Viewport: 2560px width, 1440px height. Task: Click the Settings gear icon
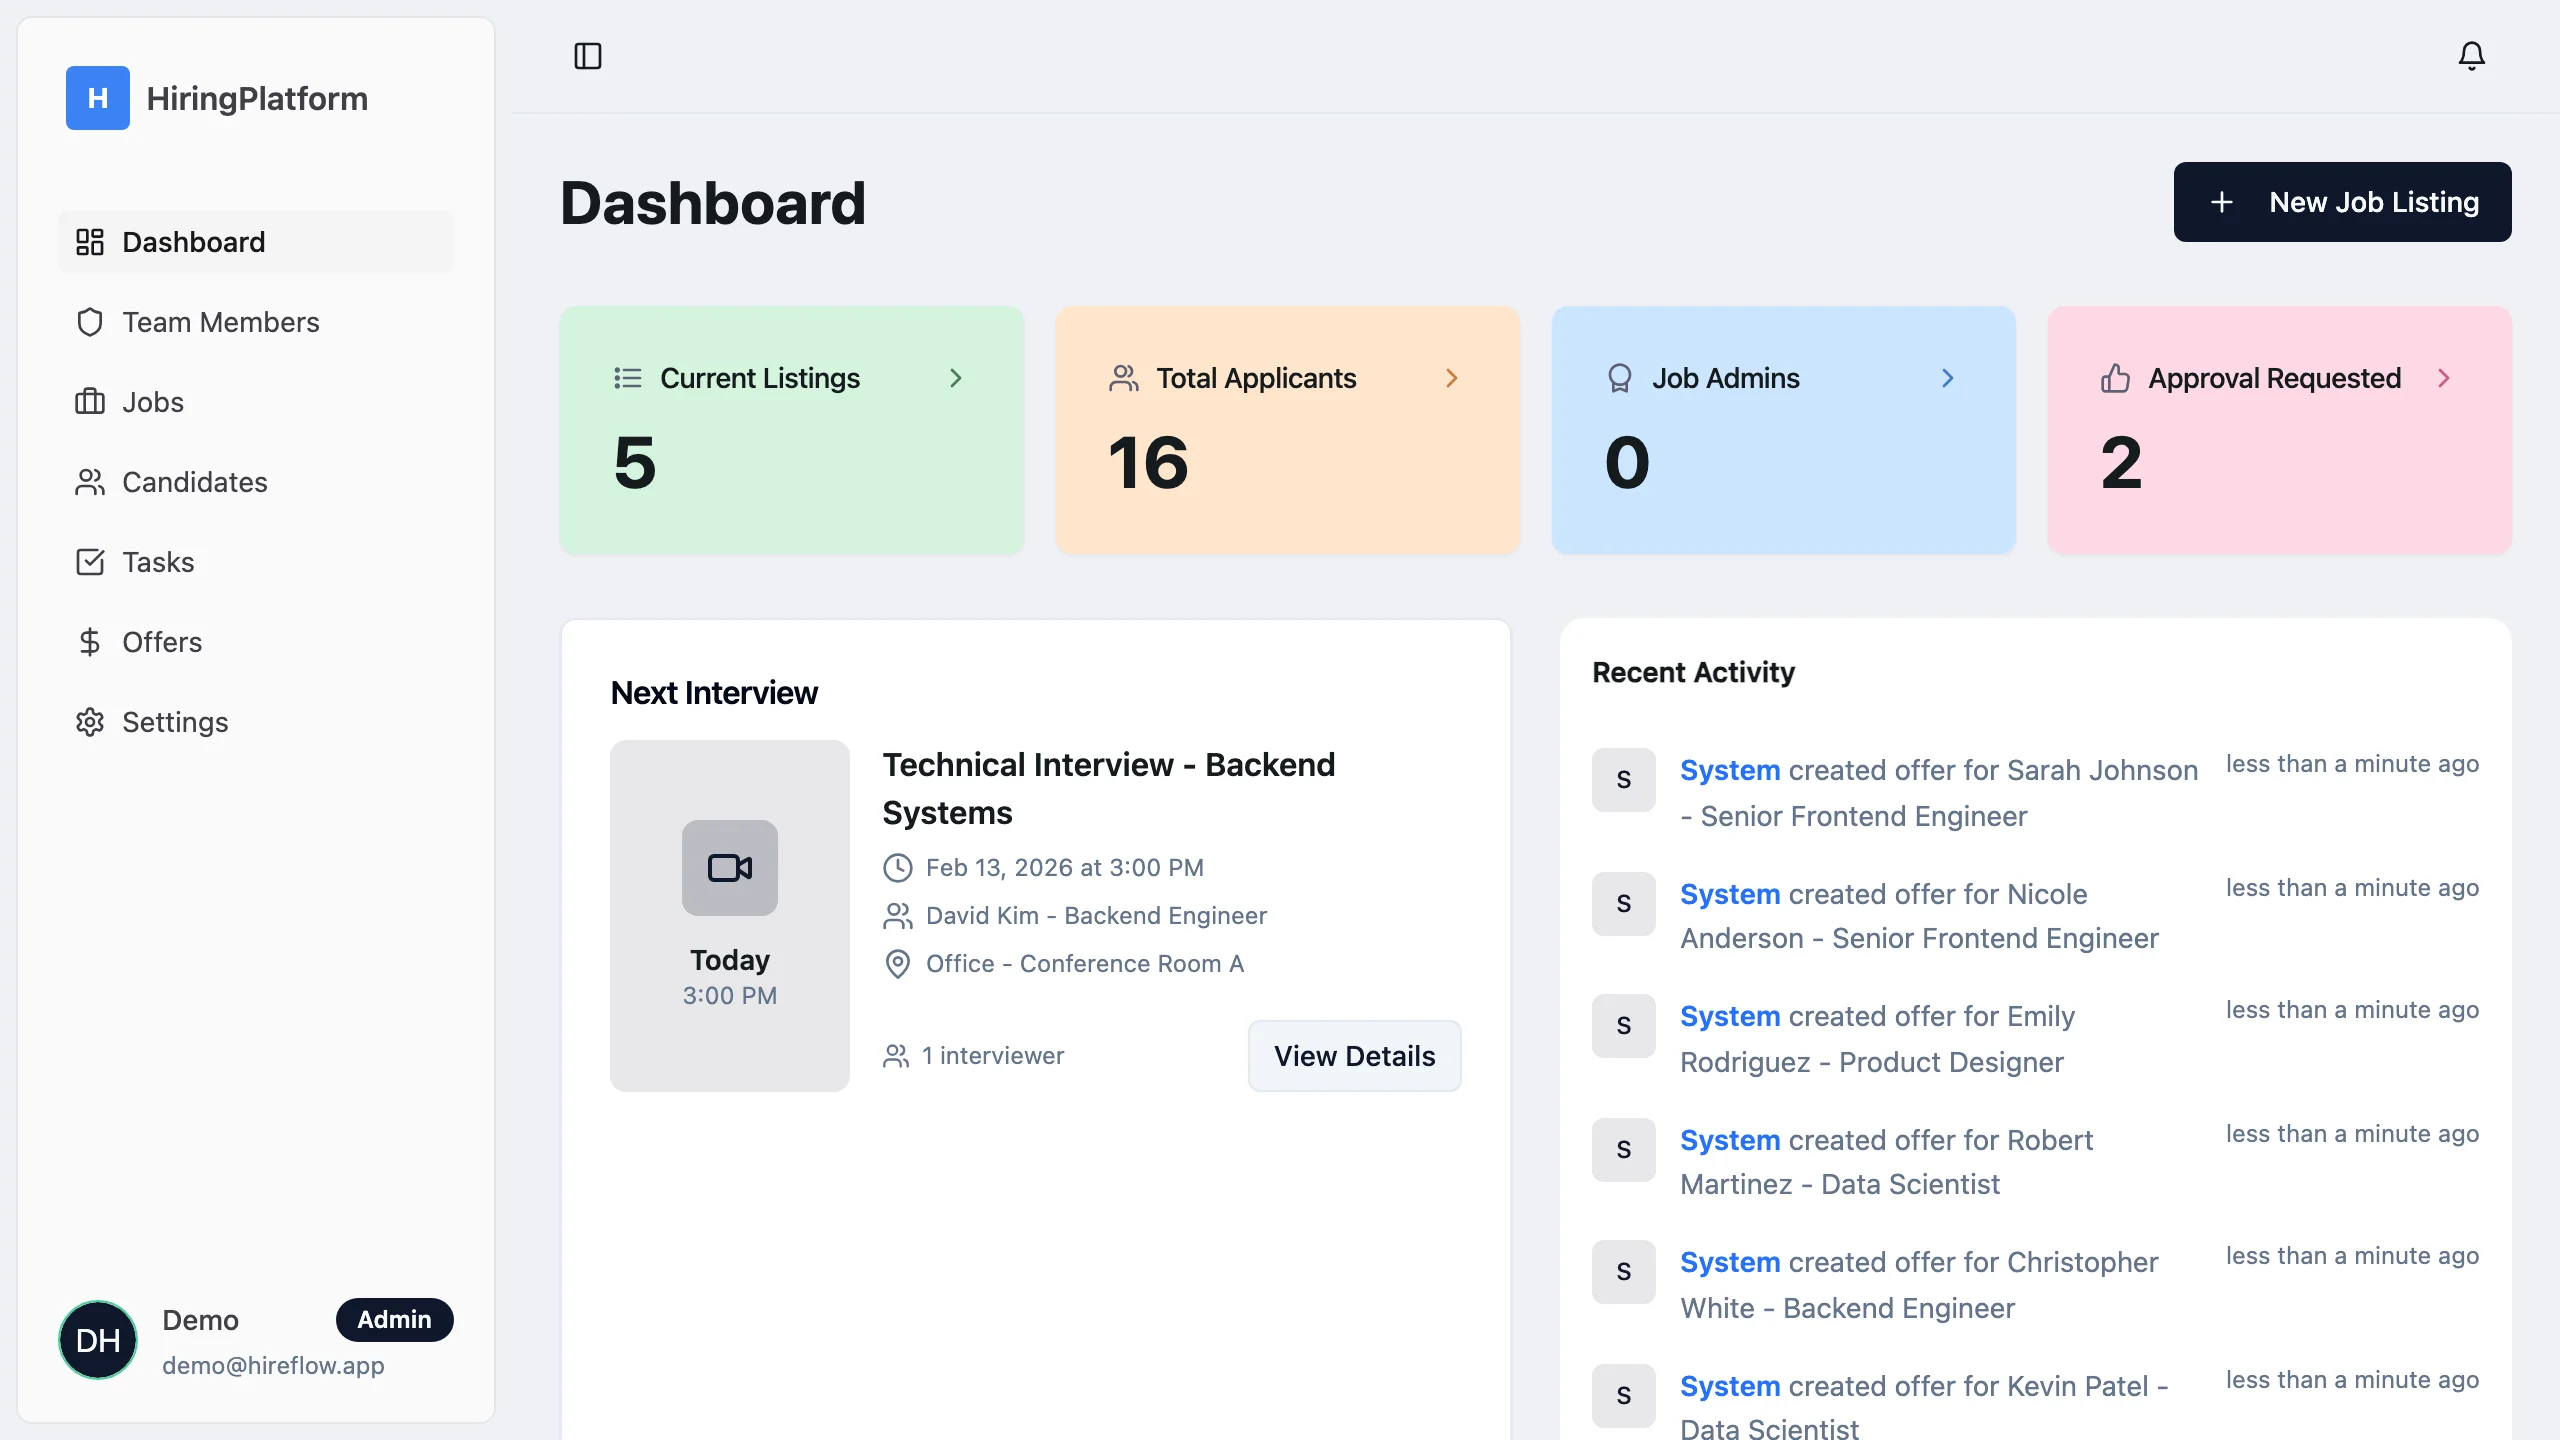coord(91,722)
